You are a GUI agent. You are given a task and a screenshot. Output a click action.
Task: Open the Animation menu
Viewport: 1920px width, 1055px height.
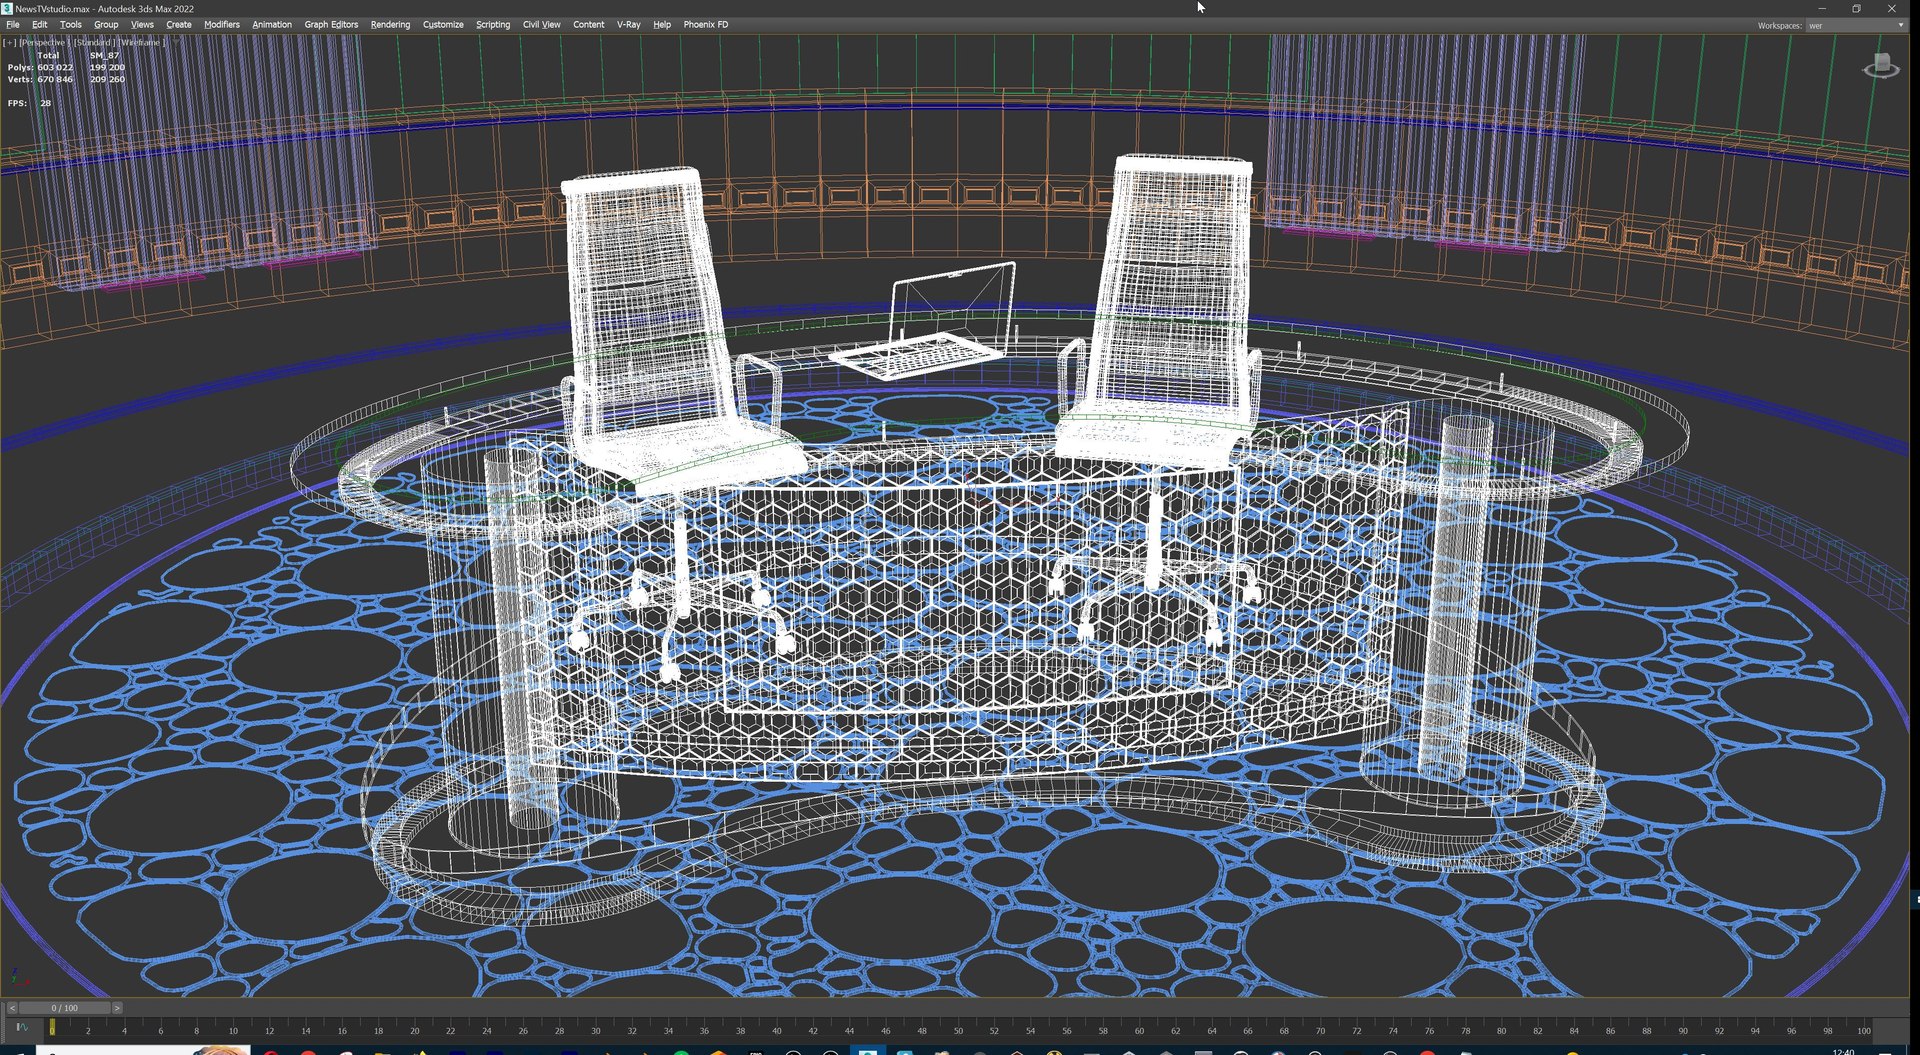point(272,24)
